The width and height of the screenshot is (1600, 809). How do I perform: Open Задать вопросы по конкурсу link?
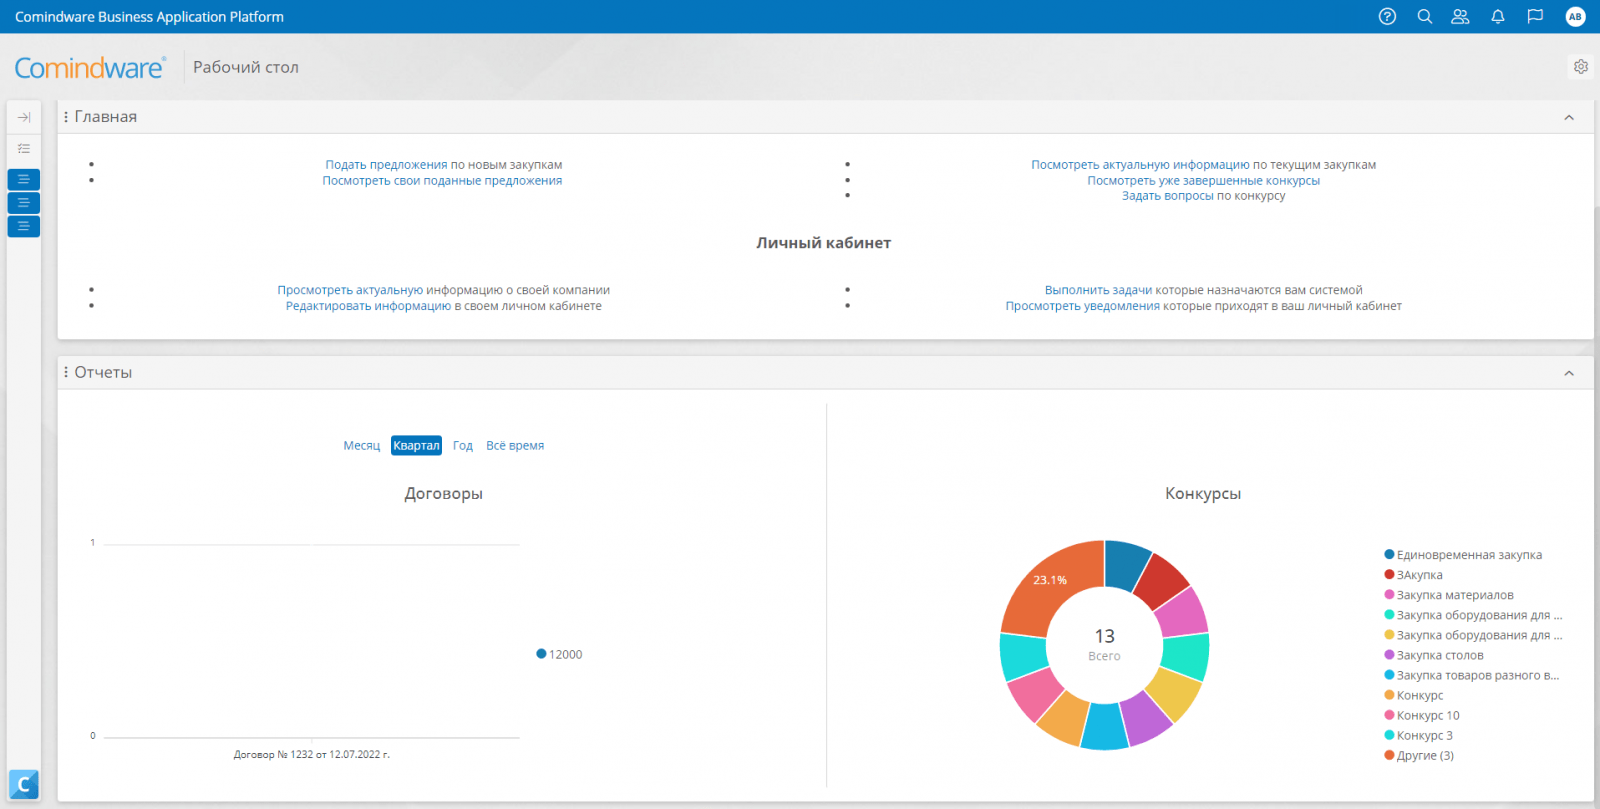(x=1203, y=196)
